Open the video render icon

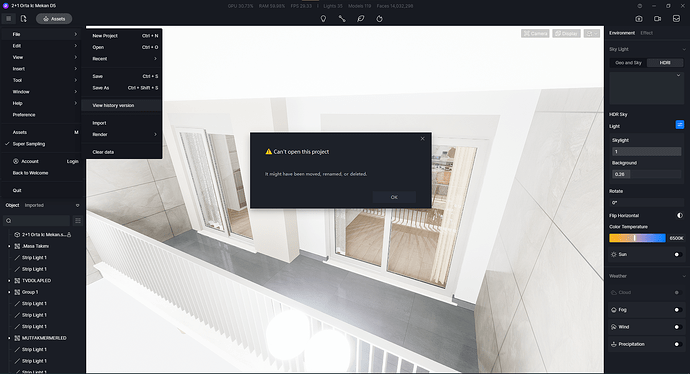[657, 18]
